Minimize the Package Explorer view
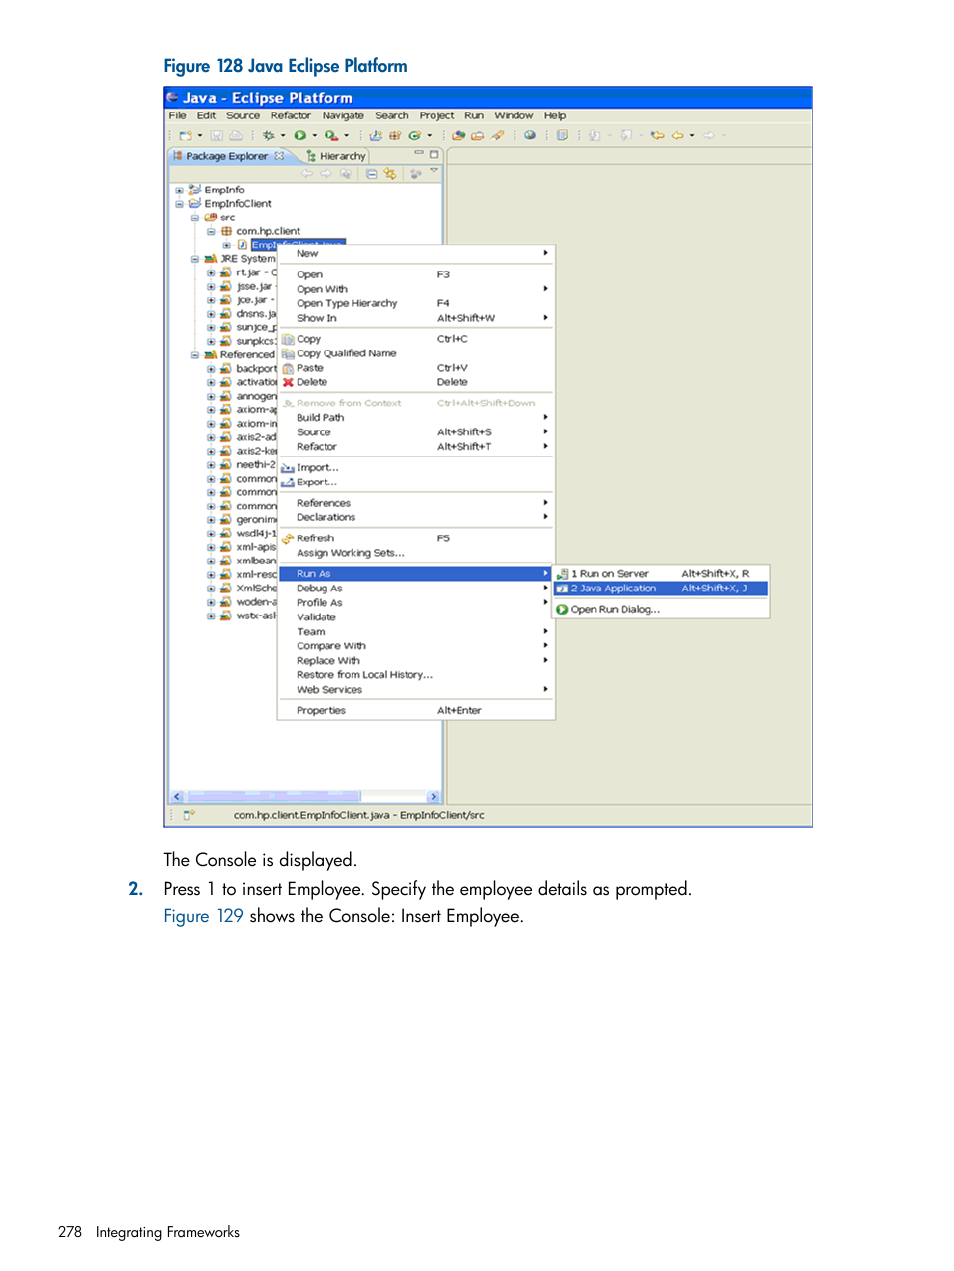The height and width of the screenshot is (1271, 954). [420, 154]
